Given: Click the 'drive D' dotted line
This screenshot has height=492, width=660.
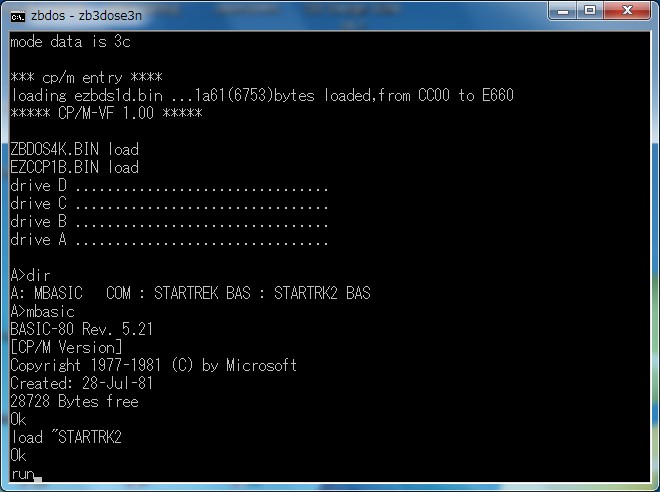Looking at the screenshot, I should pos(169,185).
